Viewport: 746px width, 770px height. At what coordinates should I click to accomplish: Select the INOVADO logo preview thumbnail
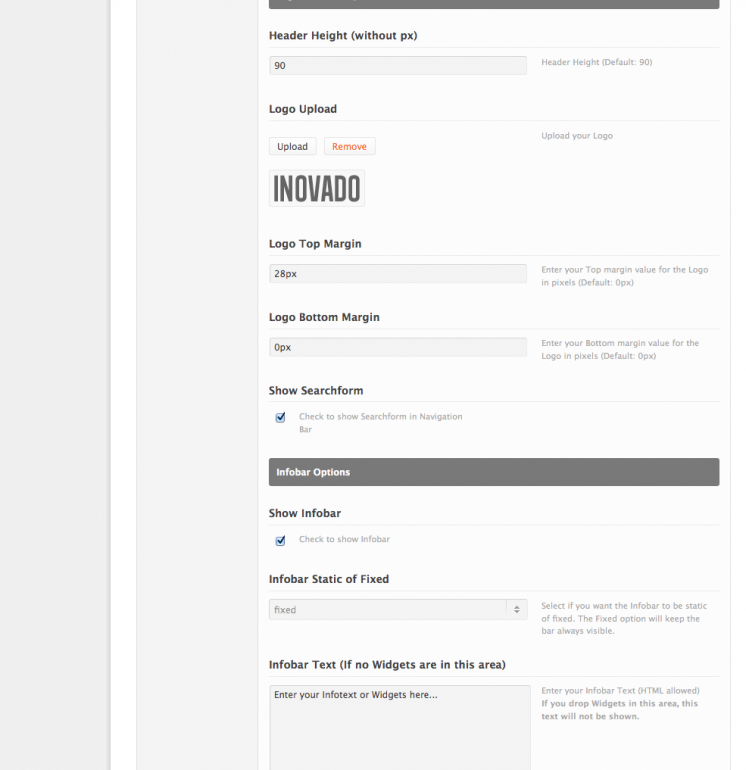pos(317,189)
